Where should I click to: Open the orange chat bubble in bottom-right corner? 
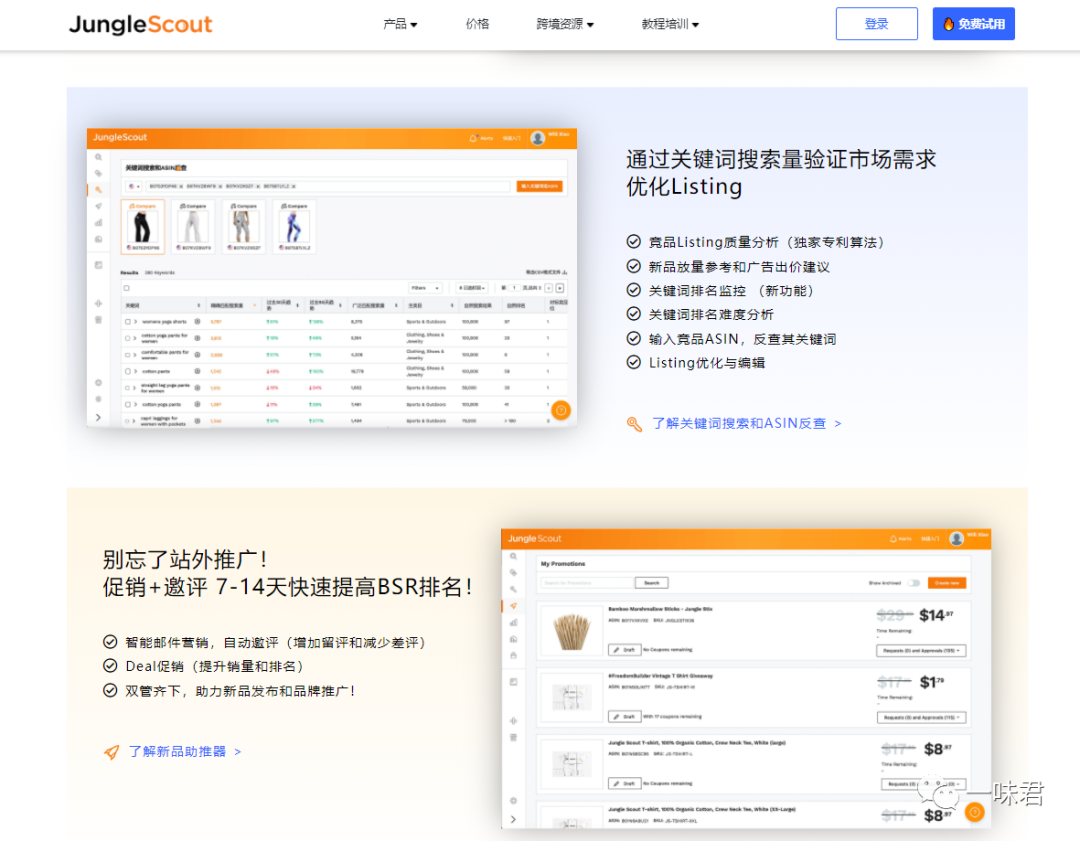click(x=973, y=812)
